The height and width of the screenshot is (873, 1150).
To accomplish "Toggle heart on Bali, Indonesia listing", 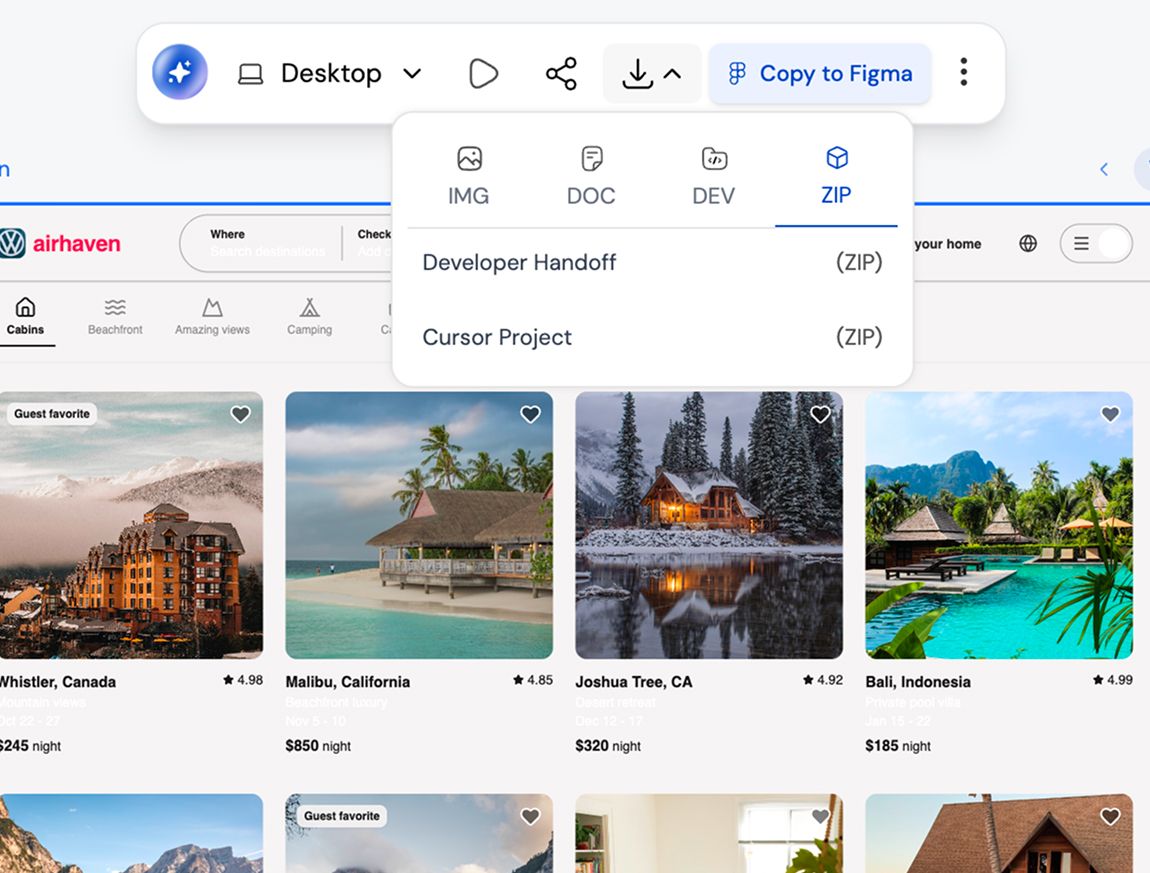I will pos(1110,414).
